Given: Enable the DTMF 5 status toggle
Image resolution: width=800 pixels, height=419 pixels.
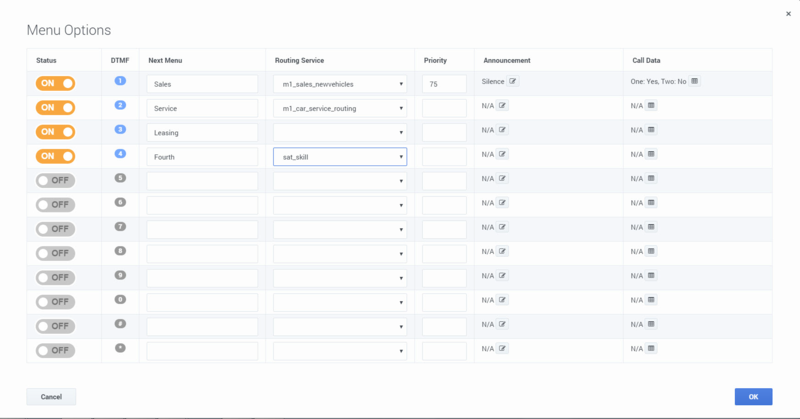Looking at the screenshot, I should 55,180.
